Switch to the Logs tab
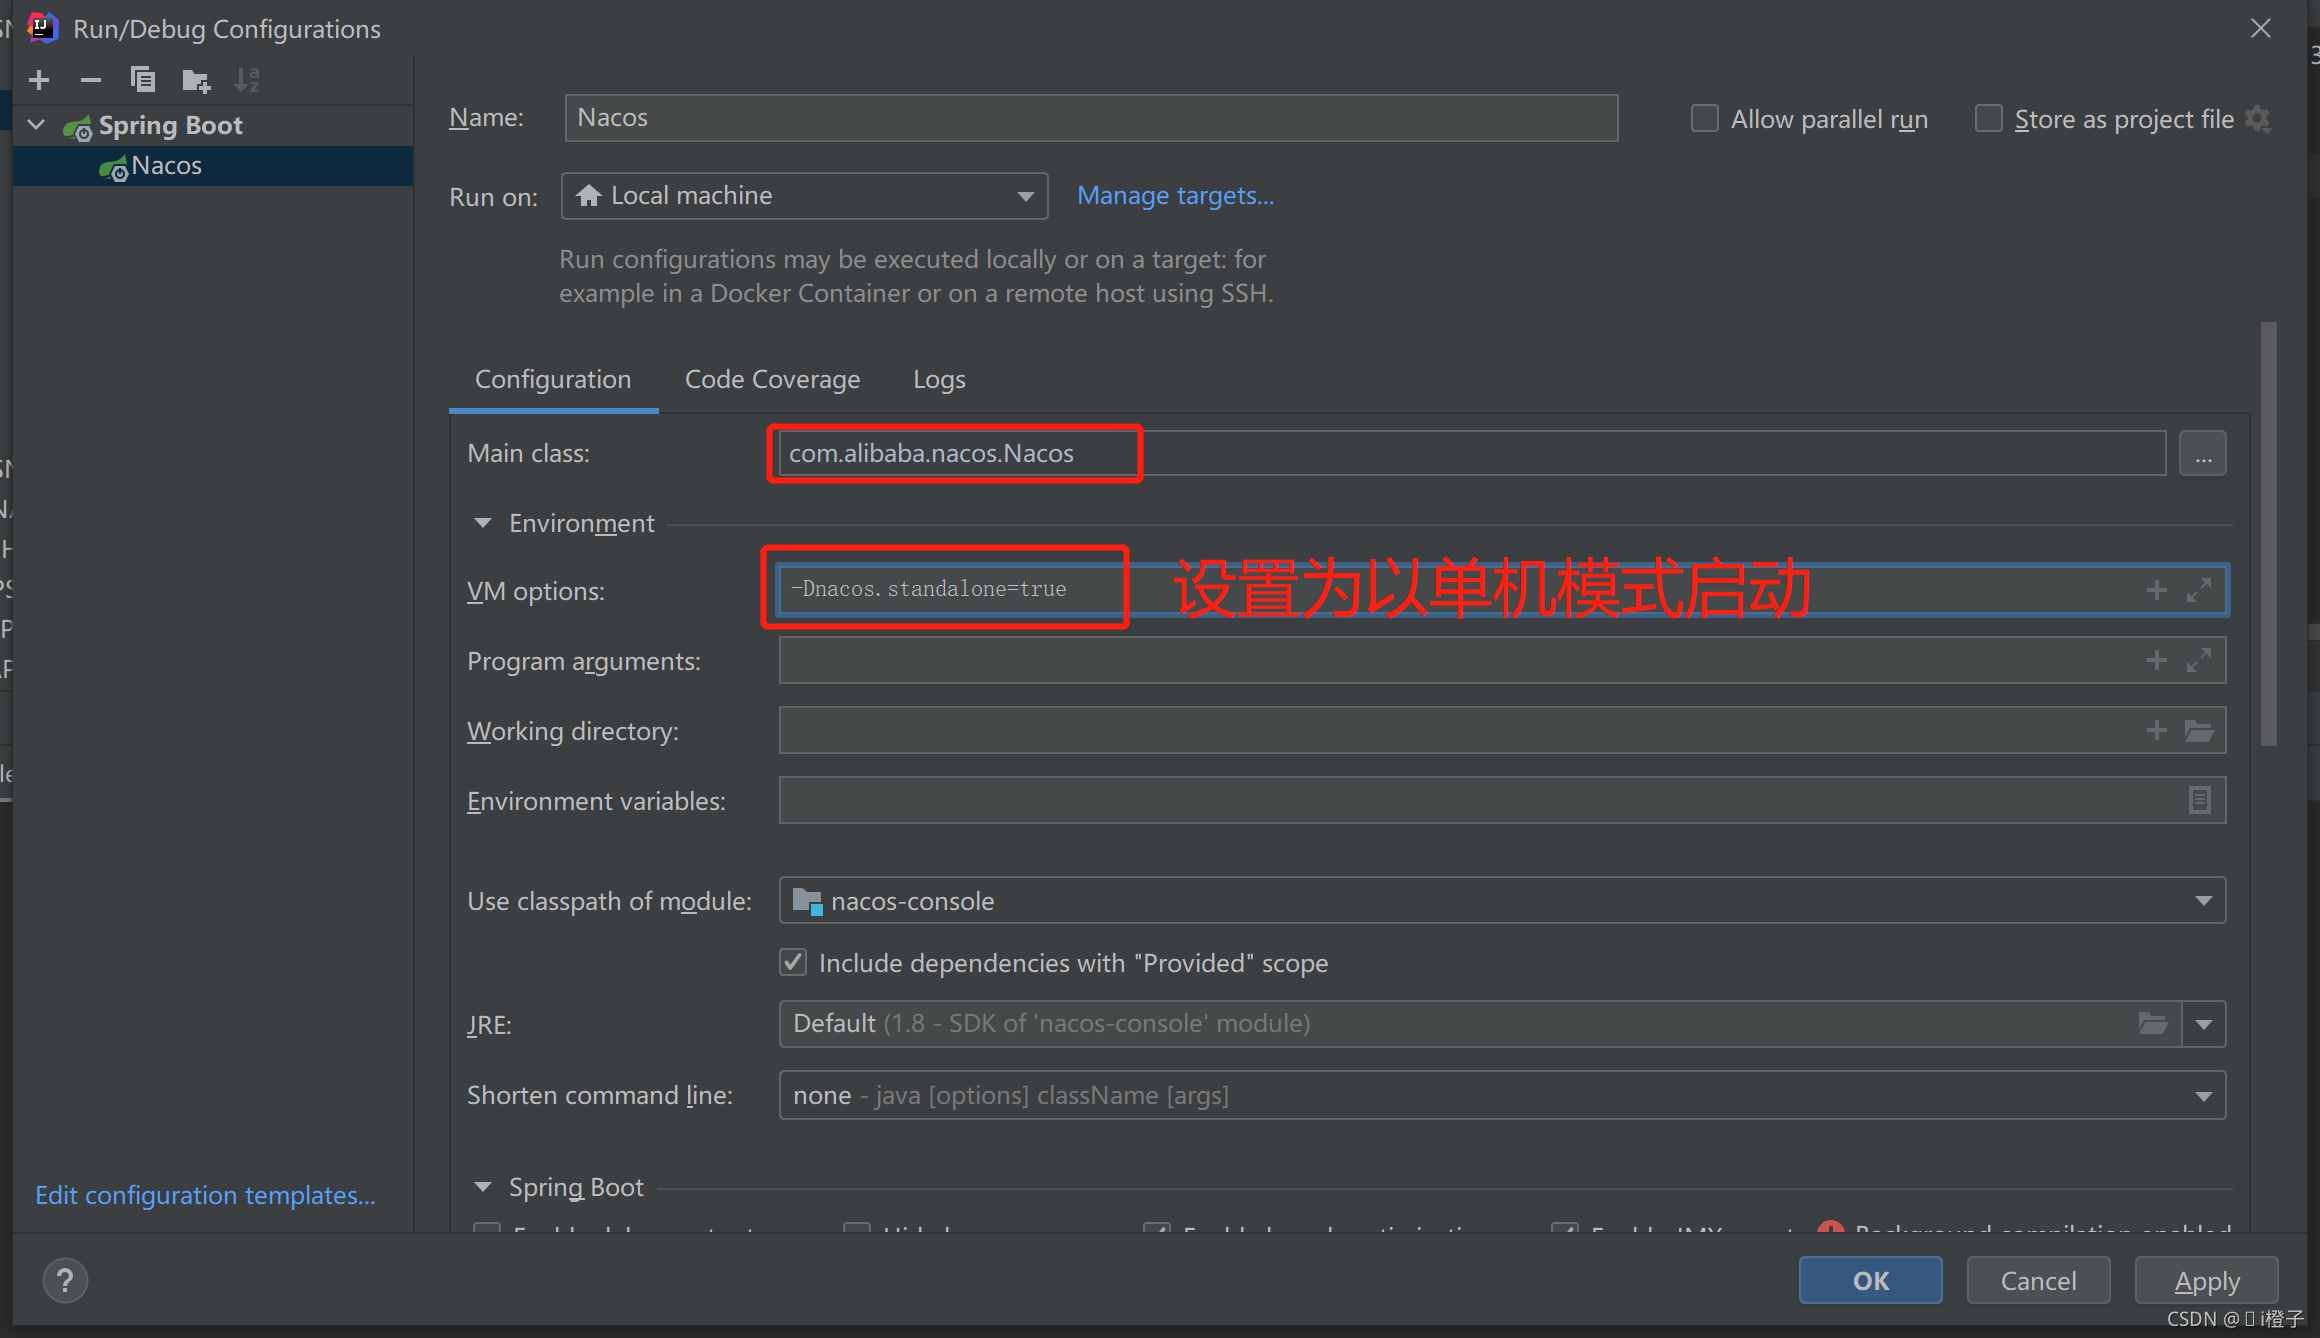 [x=939, y=380]
